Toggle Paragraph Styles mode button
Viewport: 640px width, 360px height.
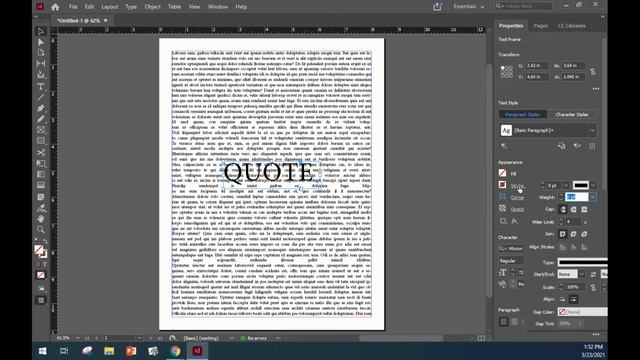pos(522,115)
